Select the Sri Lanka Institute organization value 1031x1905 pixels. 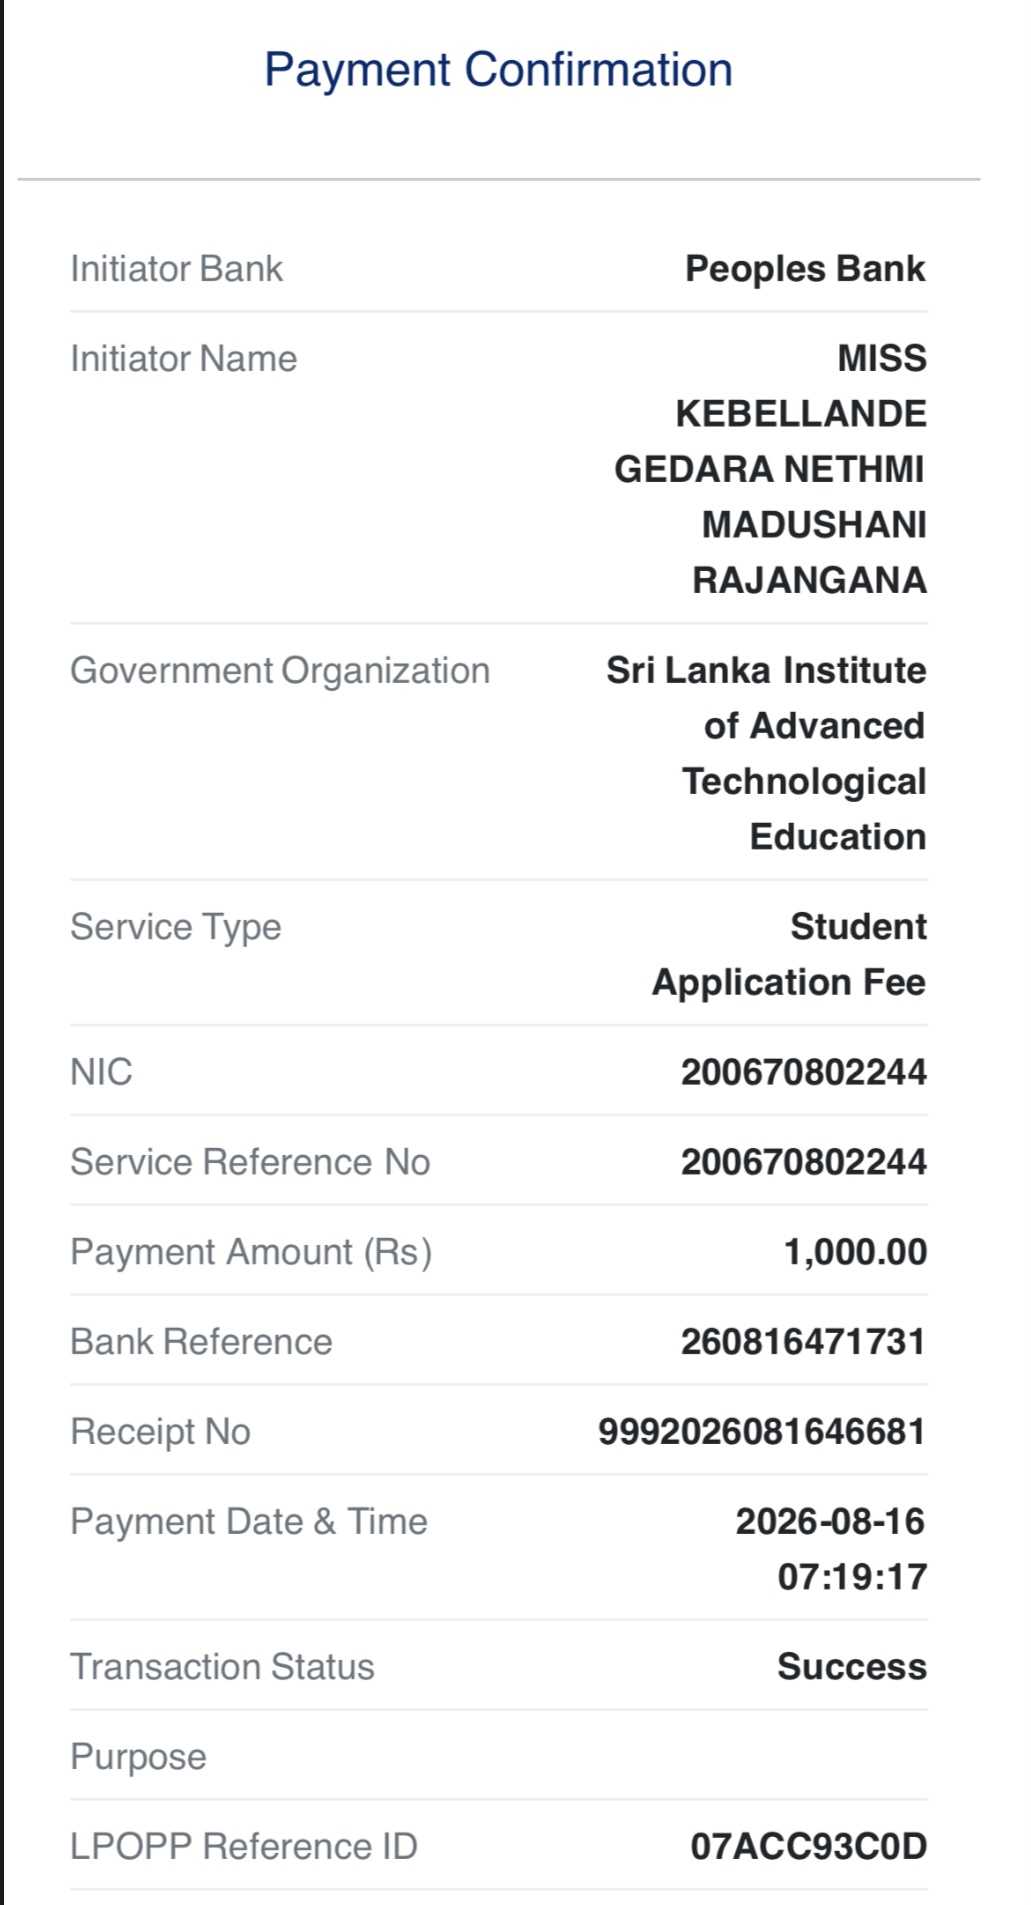pyautogui.click(x=766, y=753)
